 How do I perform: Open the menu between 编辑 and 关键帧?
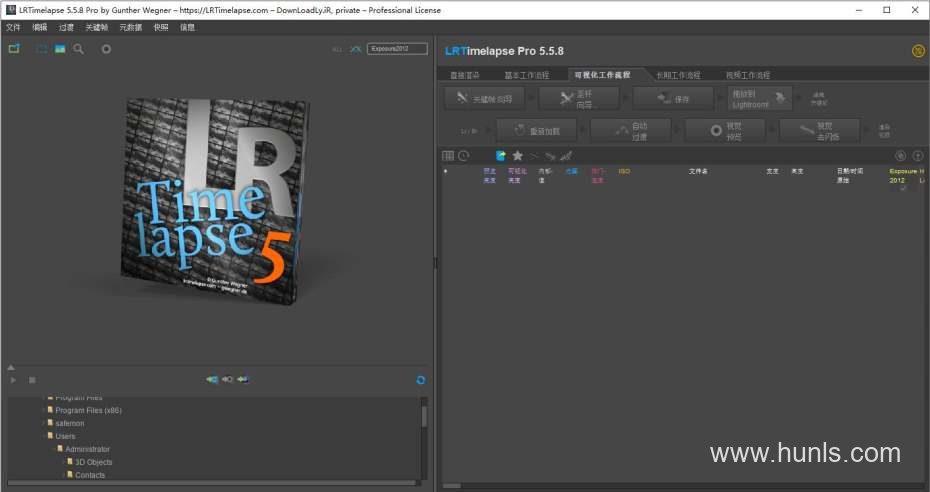coord(66,27)
